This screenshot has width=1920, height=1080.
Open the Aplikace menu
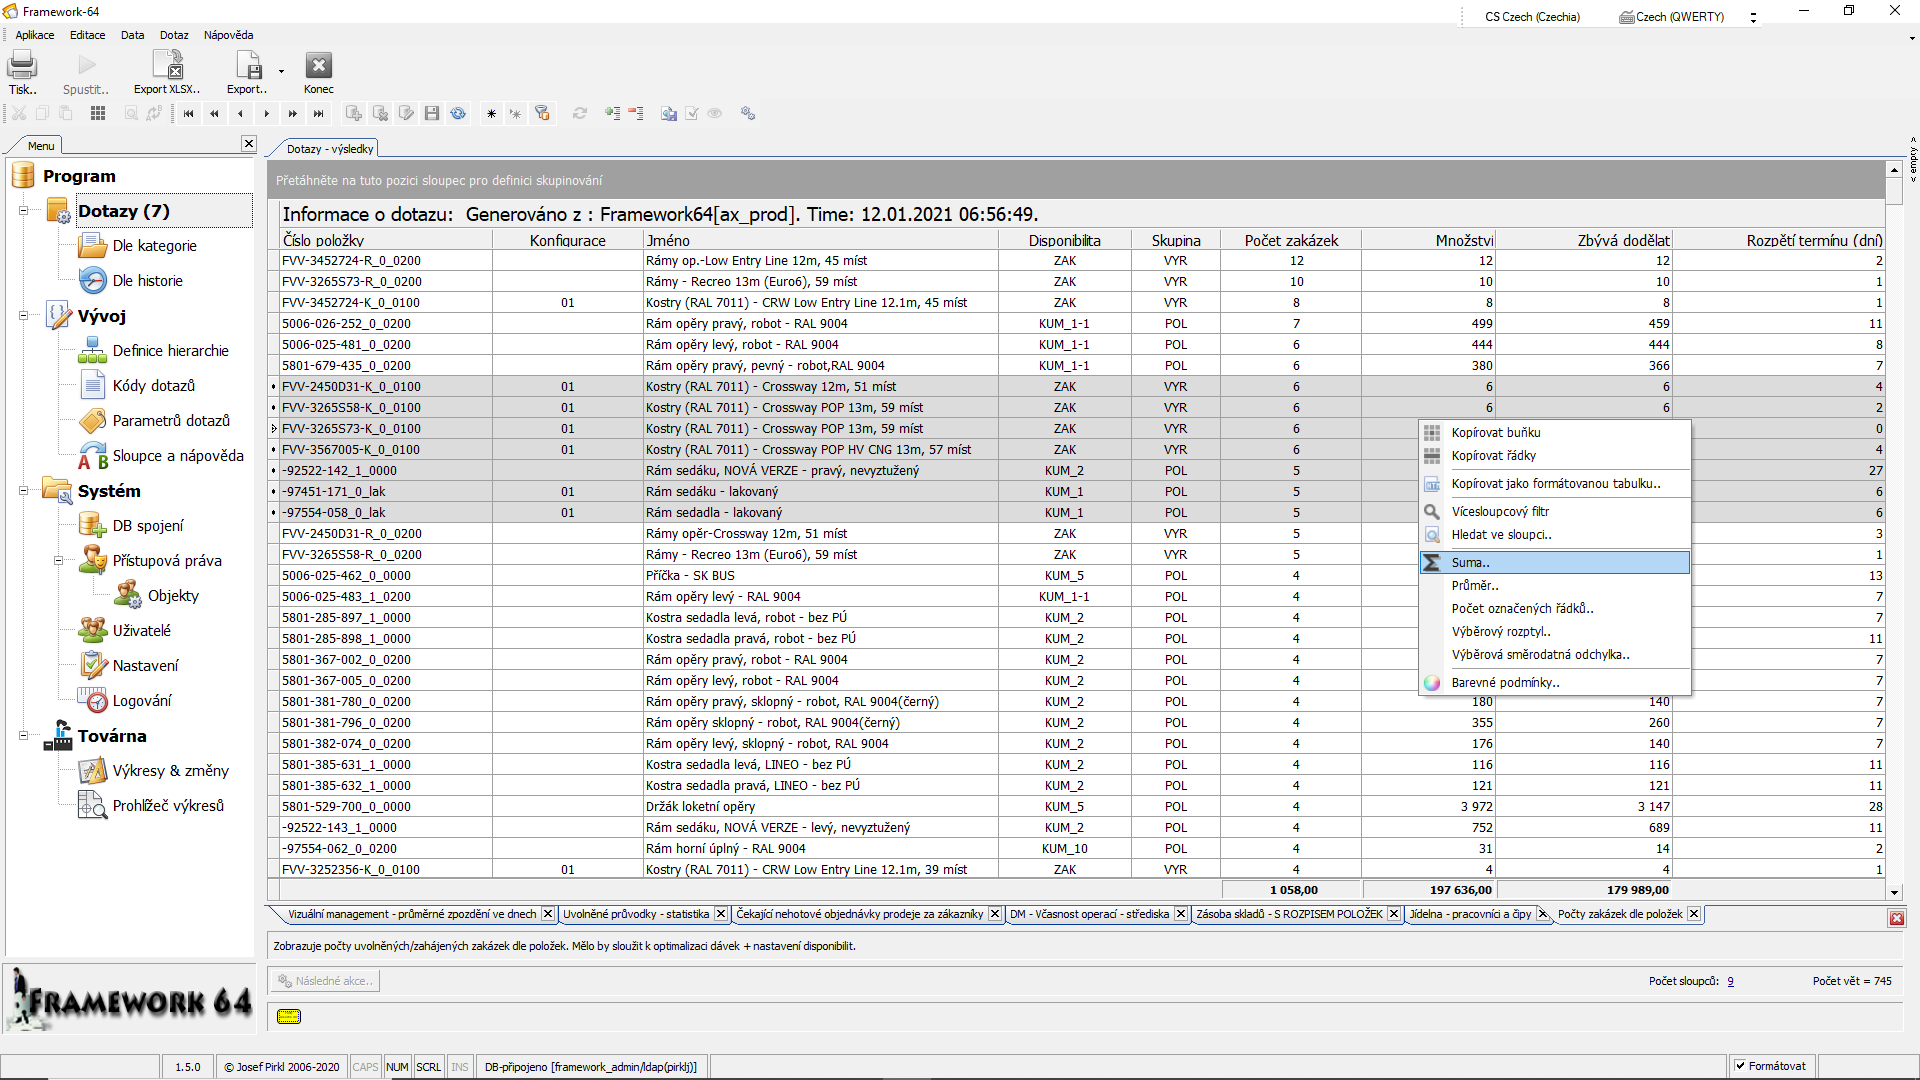pos(35,35)
